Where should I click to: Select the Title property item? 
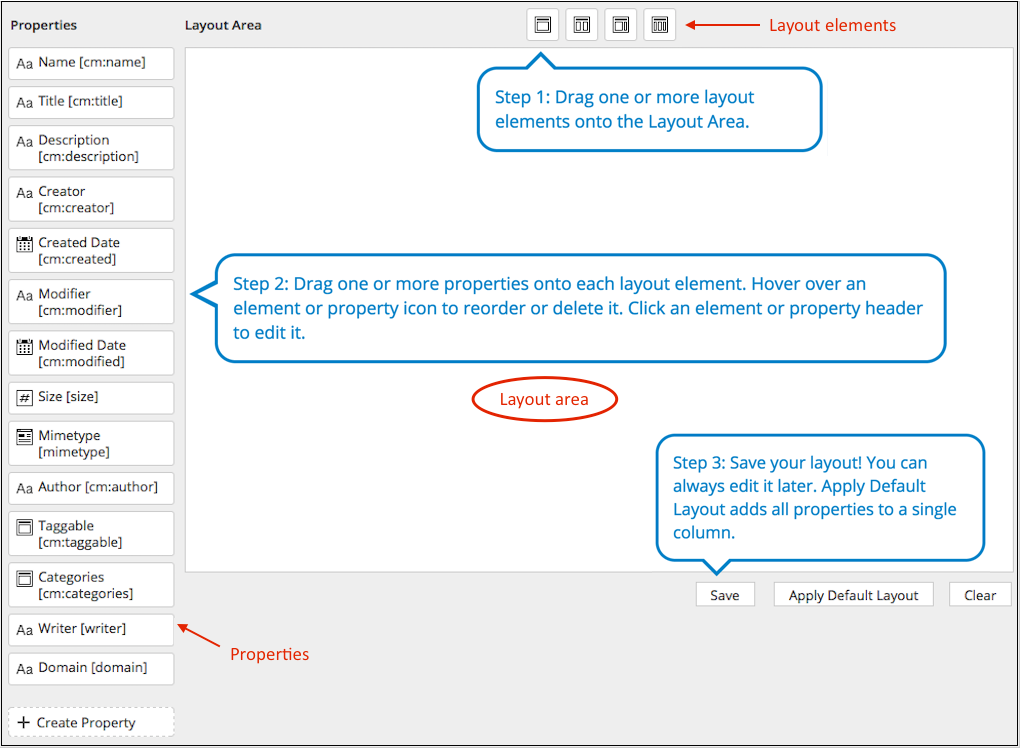tap(90, 102)
